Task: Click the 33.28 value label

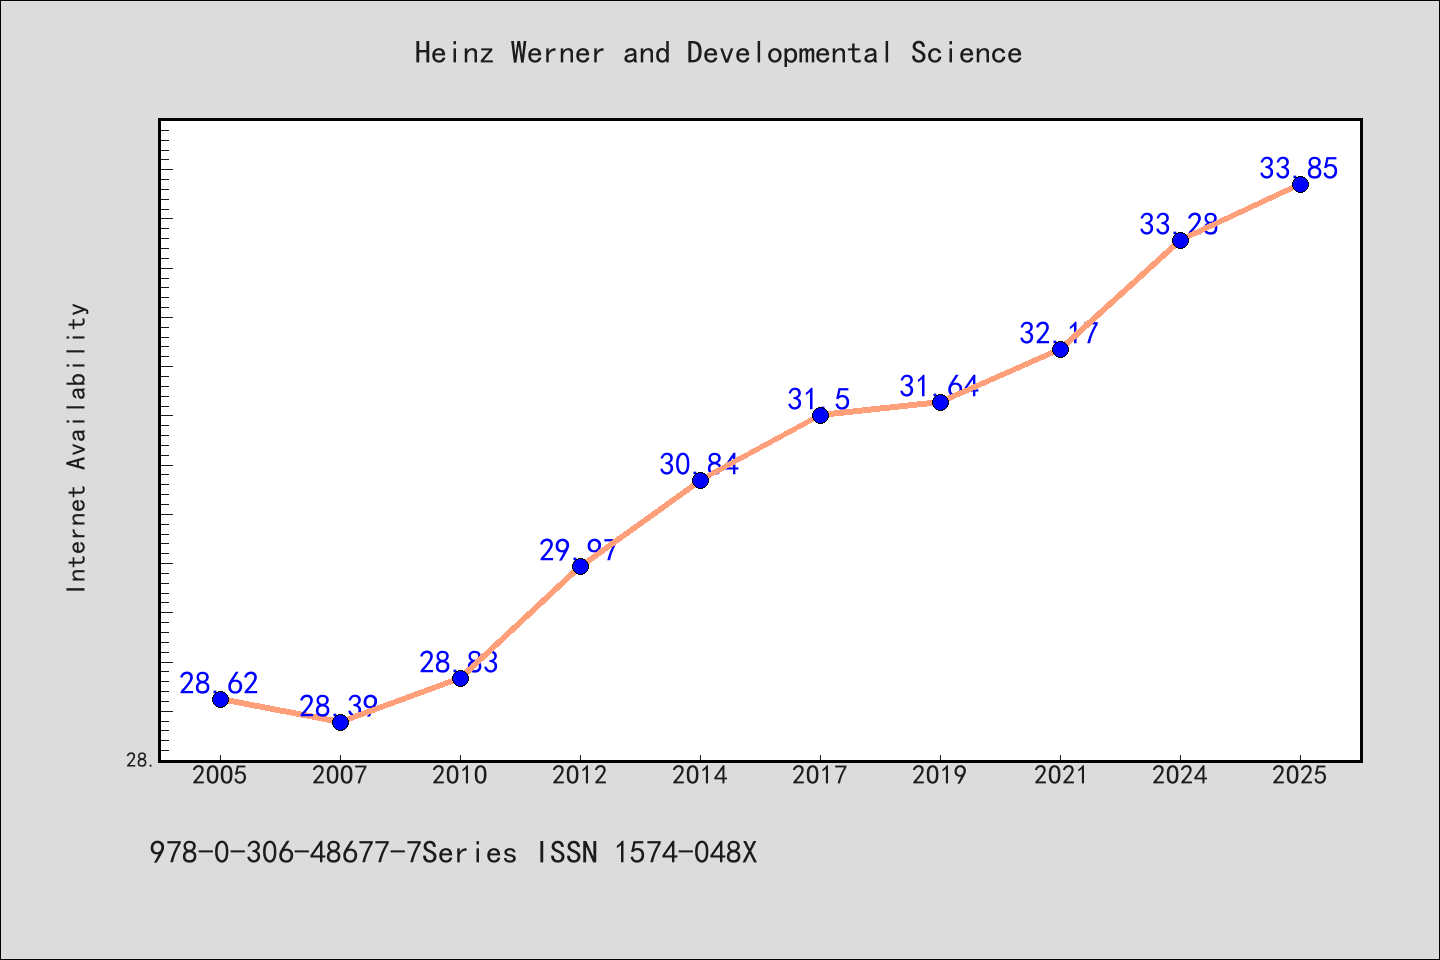Action: pyautogui.click(x=1179, y=224)
